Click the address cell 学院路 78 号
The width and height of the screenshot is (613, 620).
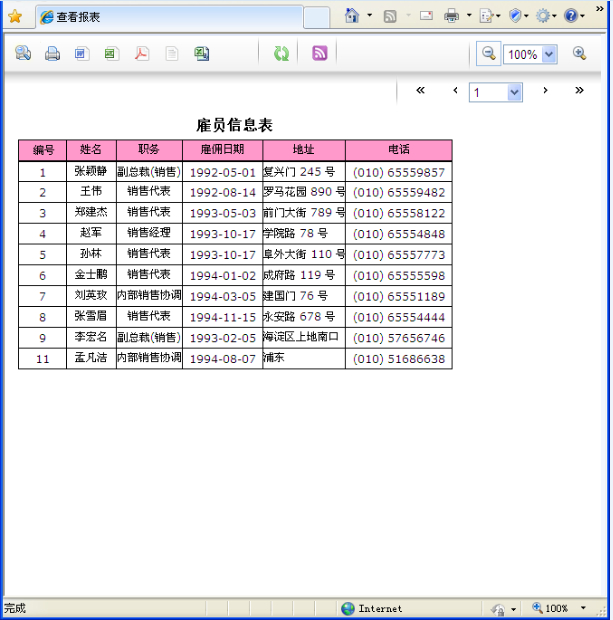(304, 233)
